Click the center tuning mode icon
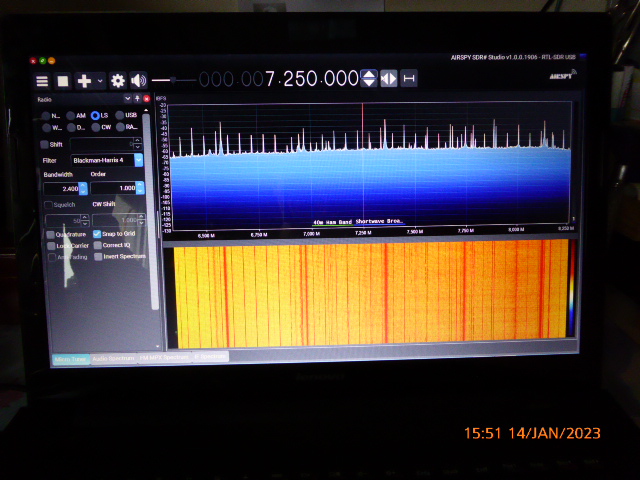The height and width of the screenshot is (480, 640). (x=389, y=79)
